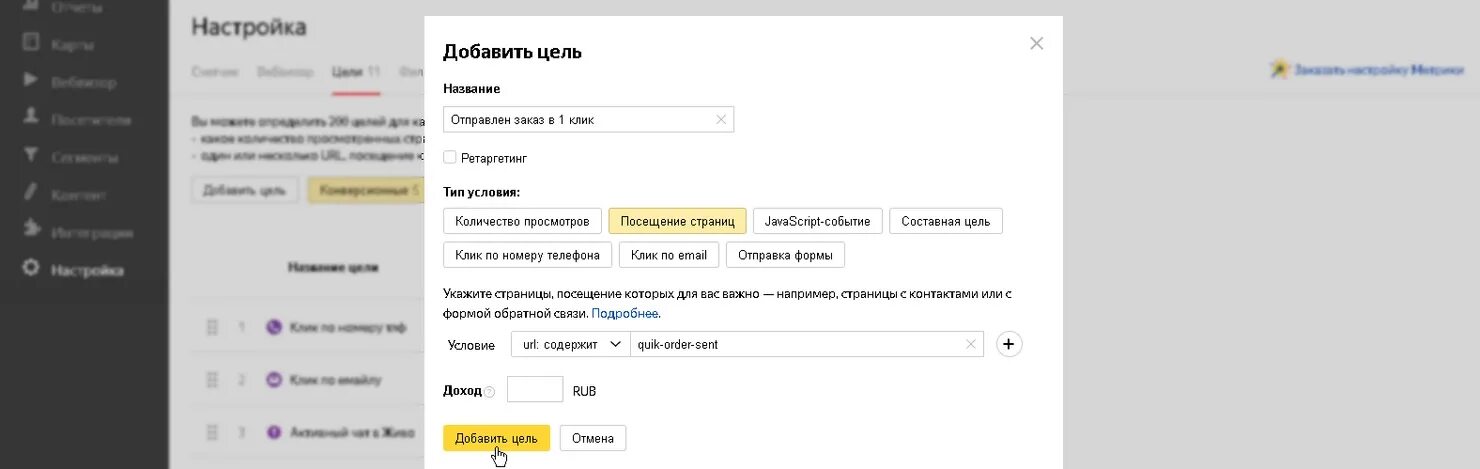This screenshot has width=1480, height=469.
Task: Open Settings gear in the sidebar
Action: tap(31, 269)
